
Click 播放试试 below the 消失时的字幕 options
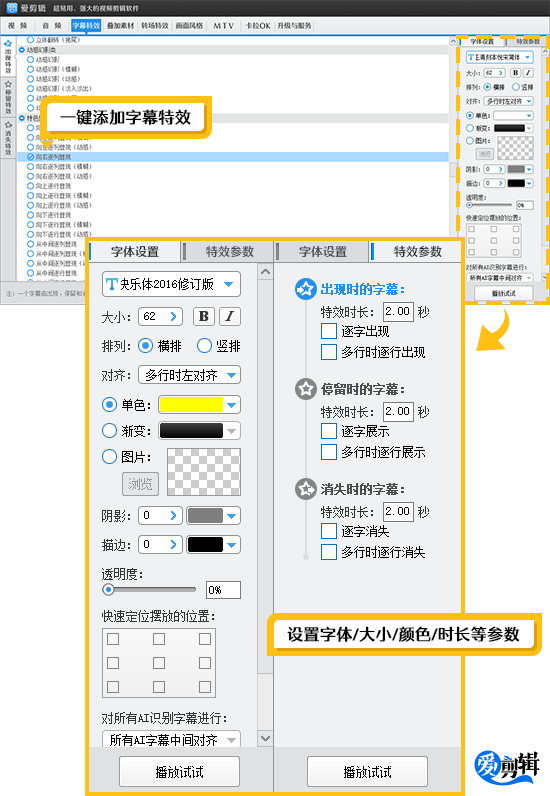[x=367, y=772]
